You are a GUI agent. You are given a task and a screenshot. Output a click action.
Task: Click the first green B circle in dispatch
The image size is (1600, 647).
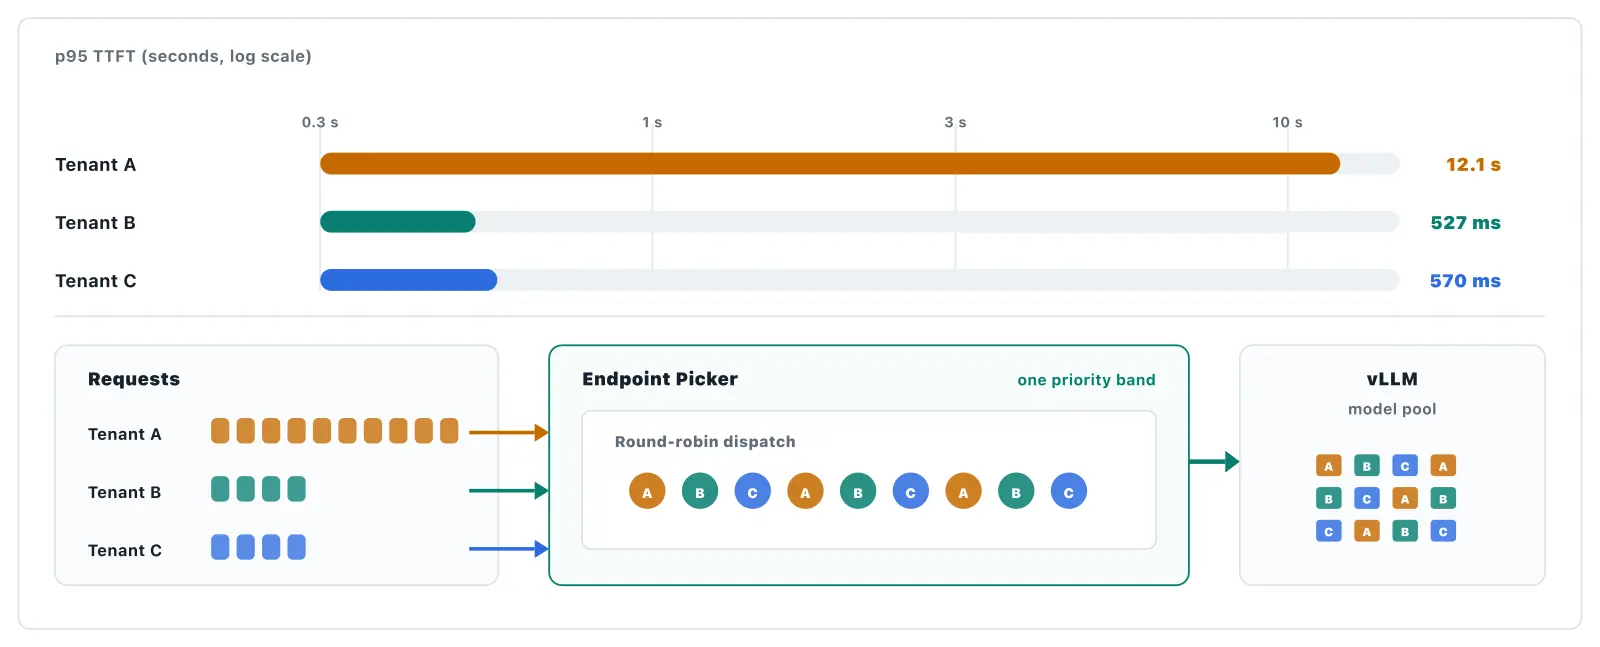(x=700, y=491)
